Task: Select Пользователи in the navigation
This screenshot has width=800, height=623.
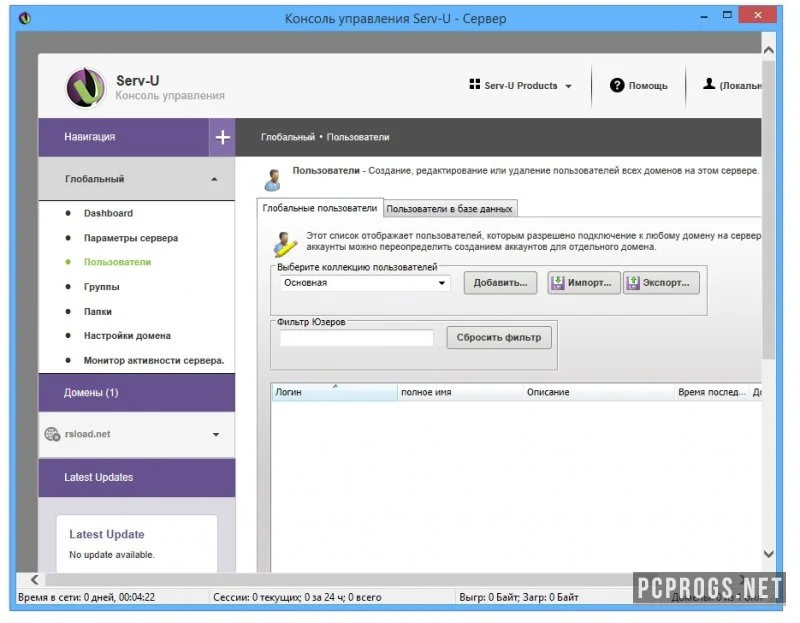Action: [x=117, y=262]
